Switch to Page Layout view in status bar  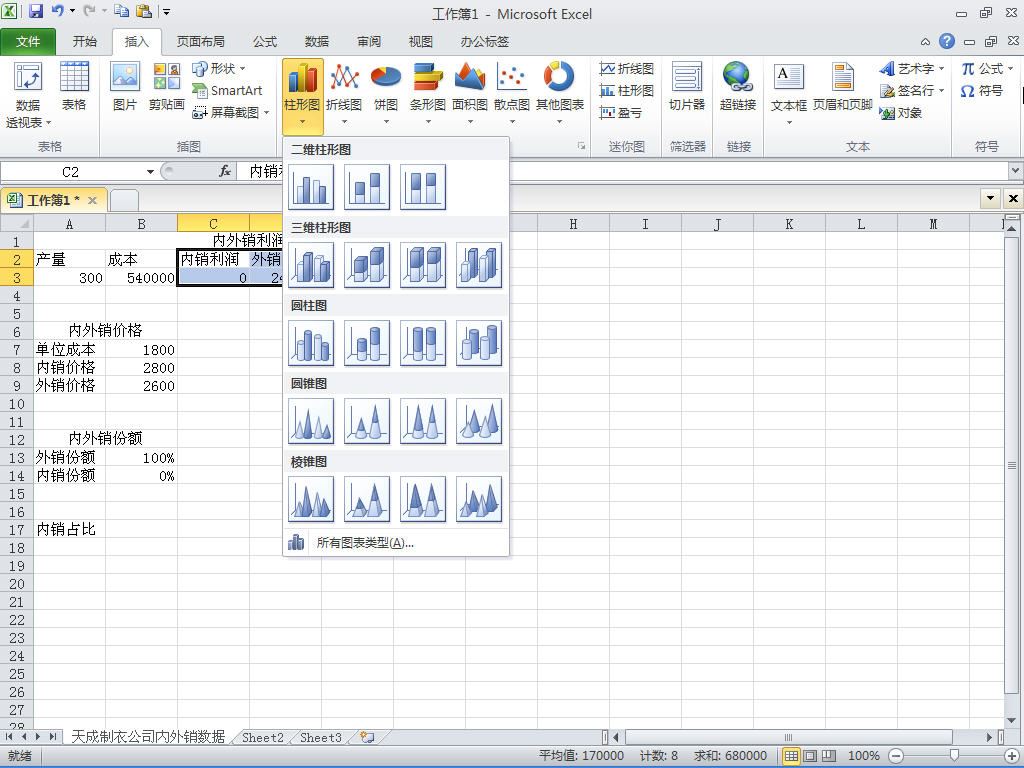(810, 756)
